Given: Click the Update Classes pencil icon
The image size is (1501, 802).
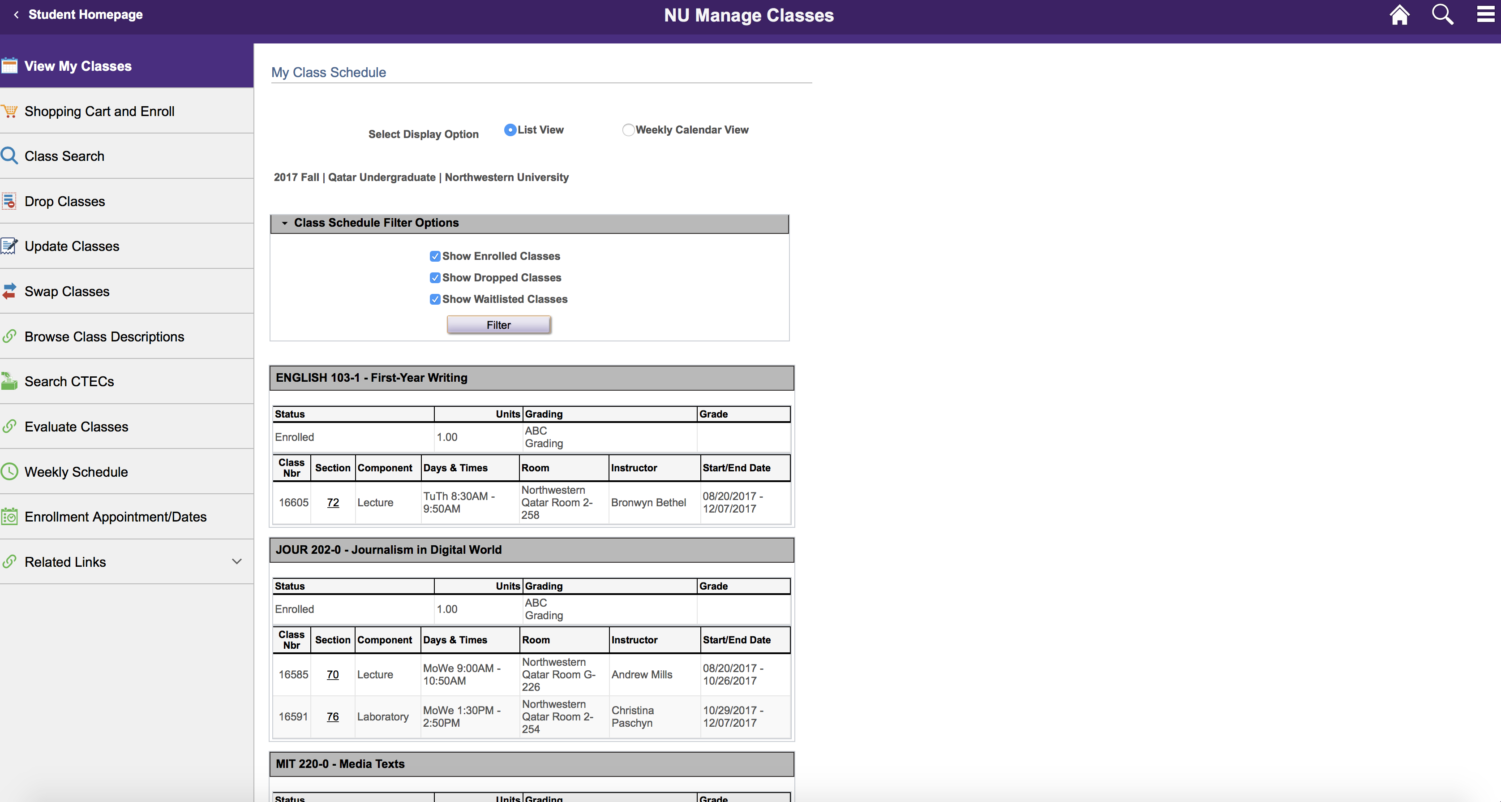Looking at the screenshot, I should tap(9, 246).
